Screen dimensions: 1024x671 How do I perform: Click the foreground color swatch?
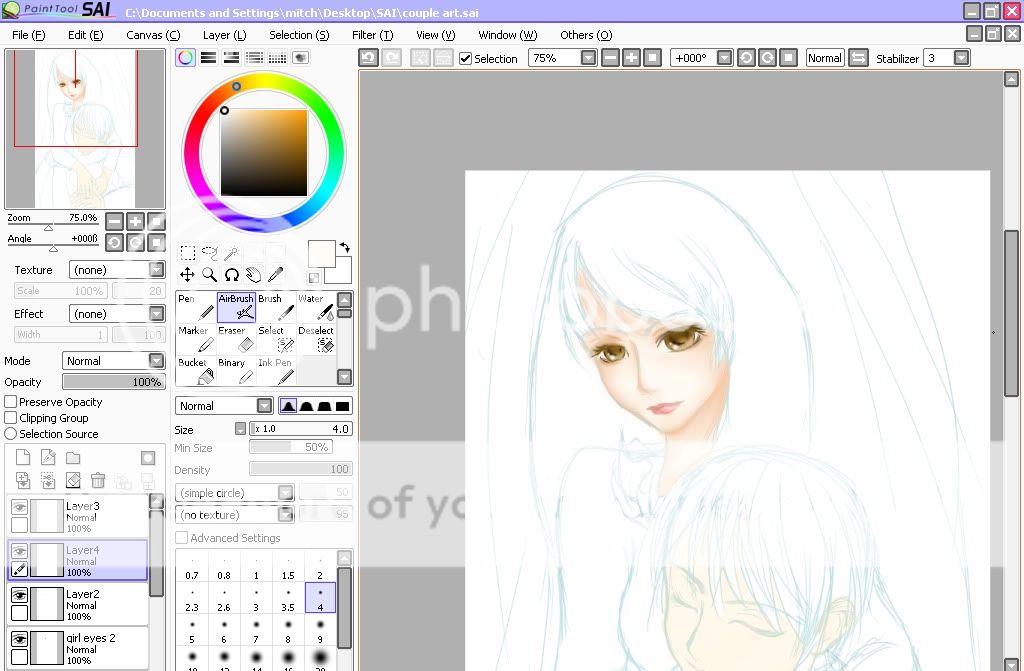click(x=321, y=253)
